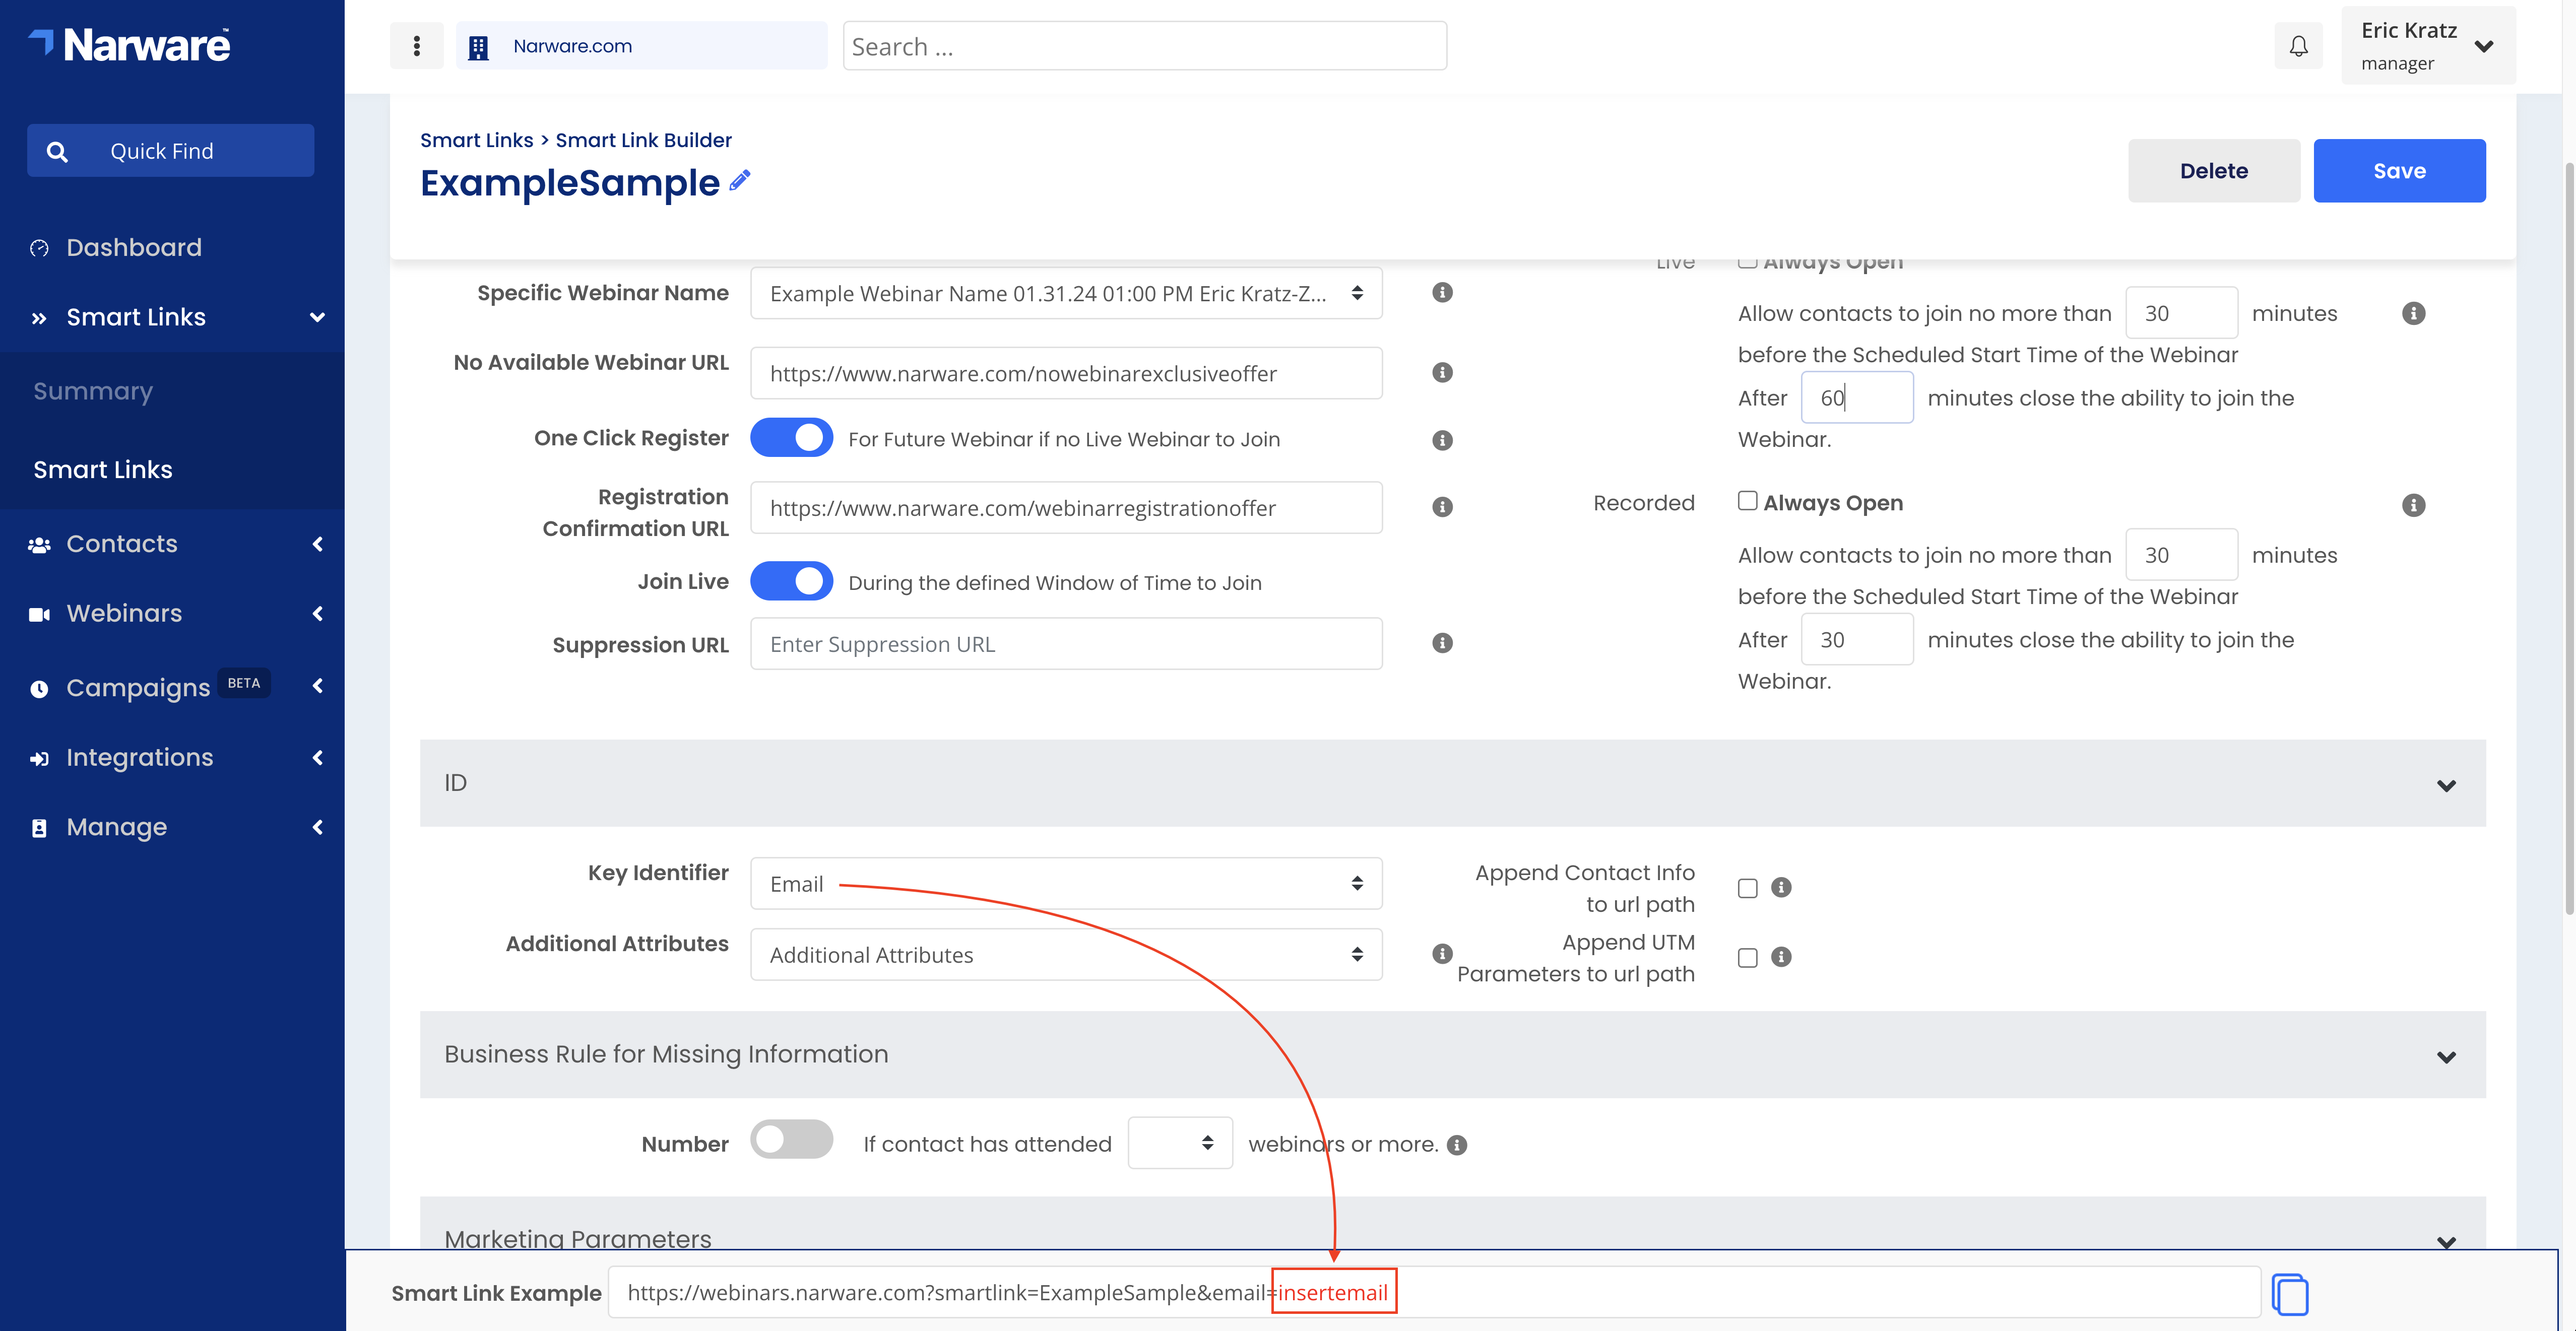Screen dimensions: 2576x1331
Task: Open Summary under Smart Links
Action: pos(93,391)
